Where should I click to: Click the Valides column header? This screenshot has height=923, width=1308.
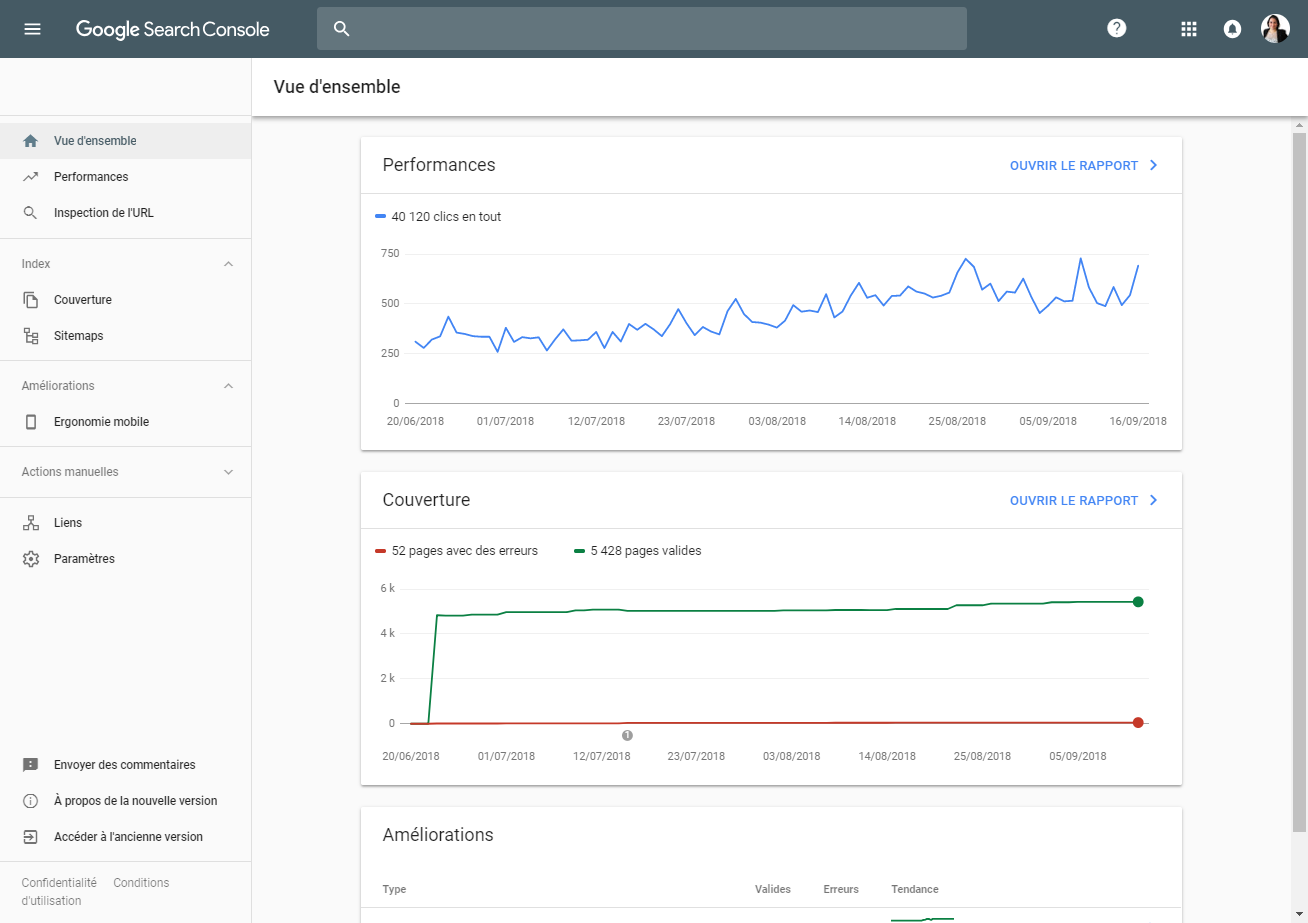coord(773,889)
